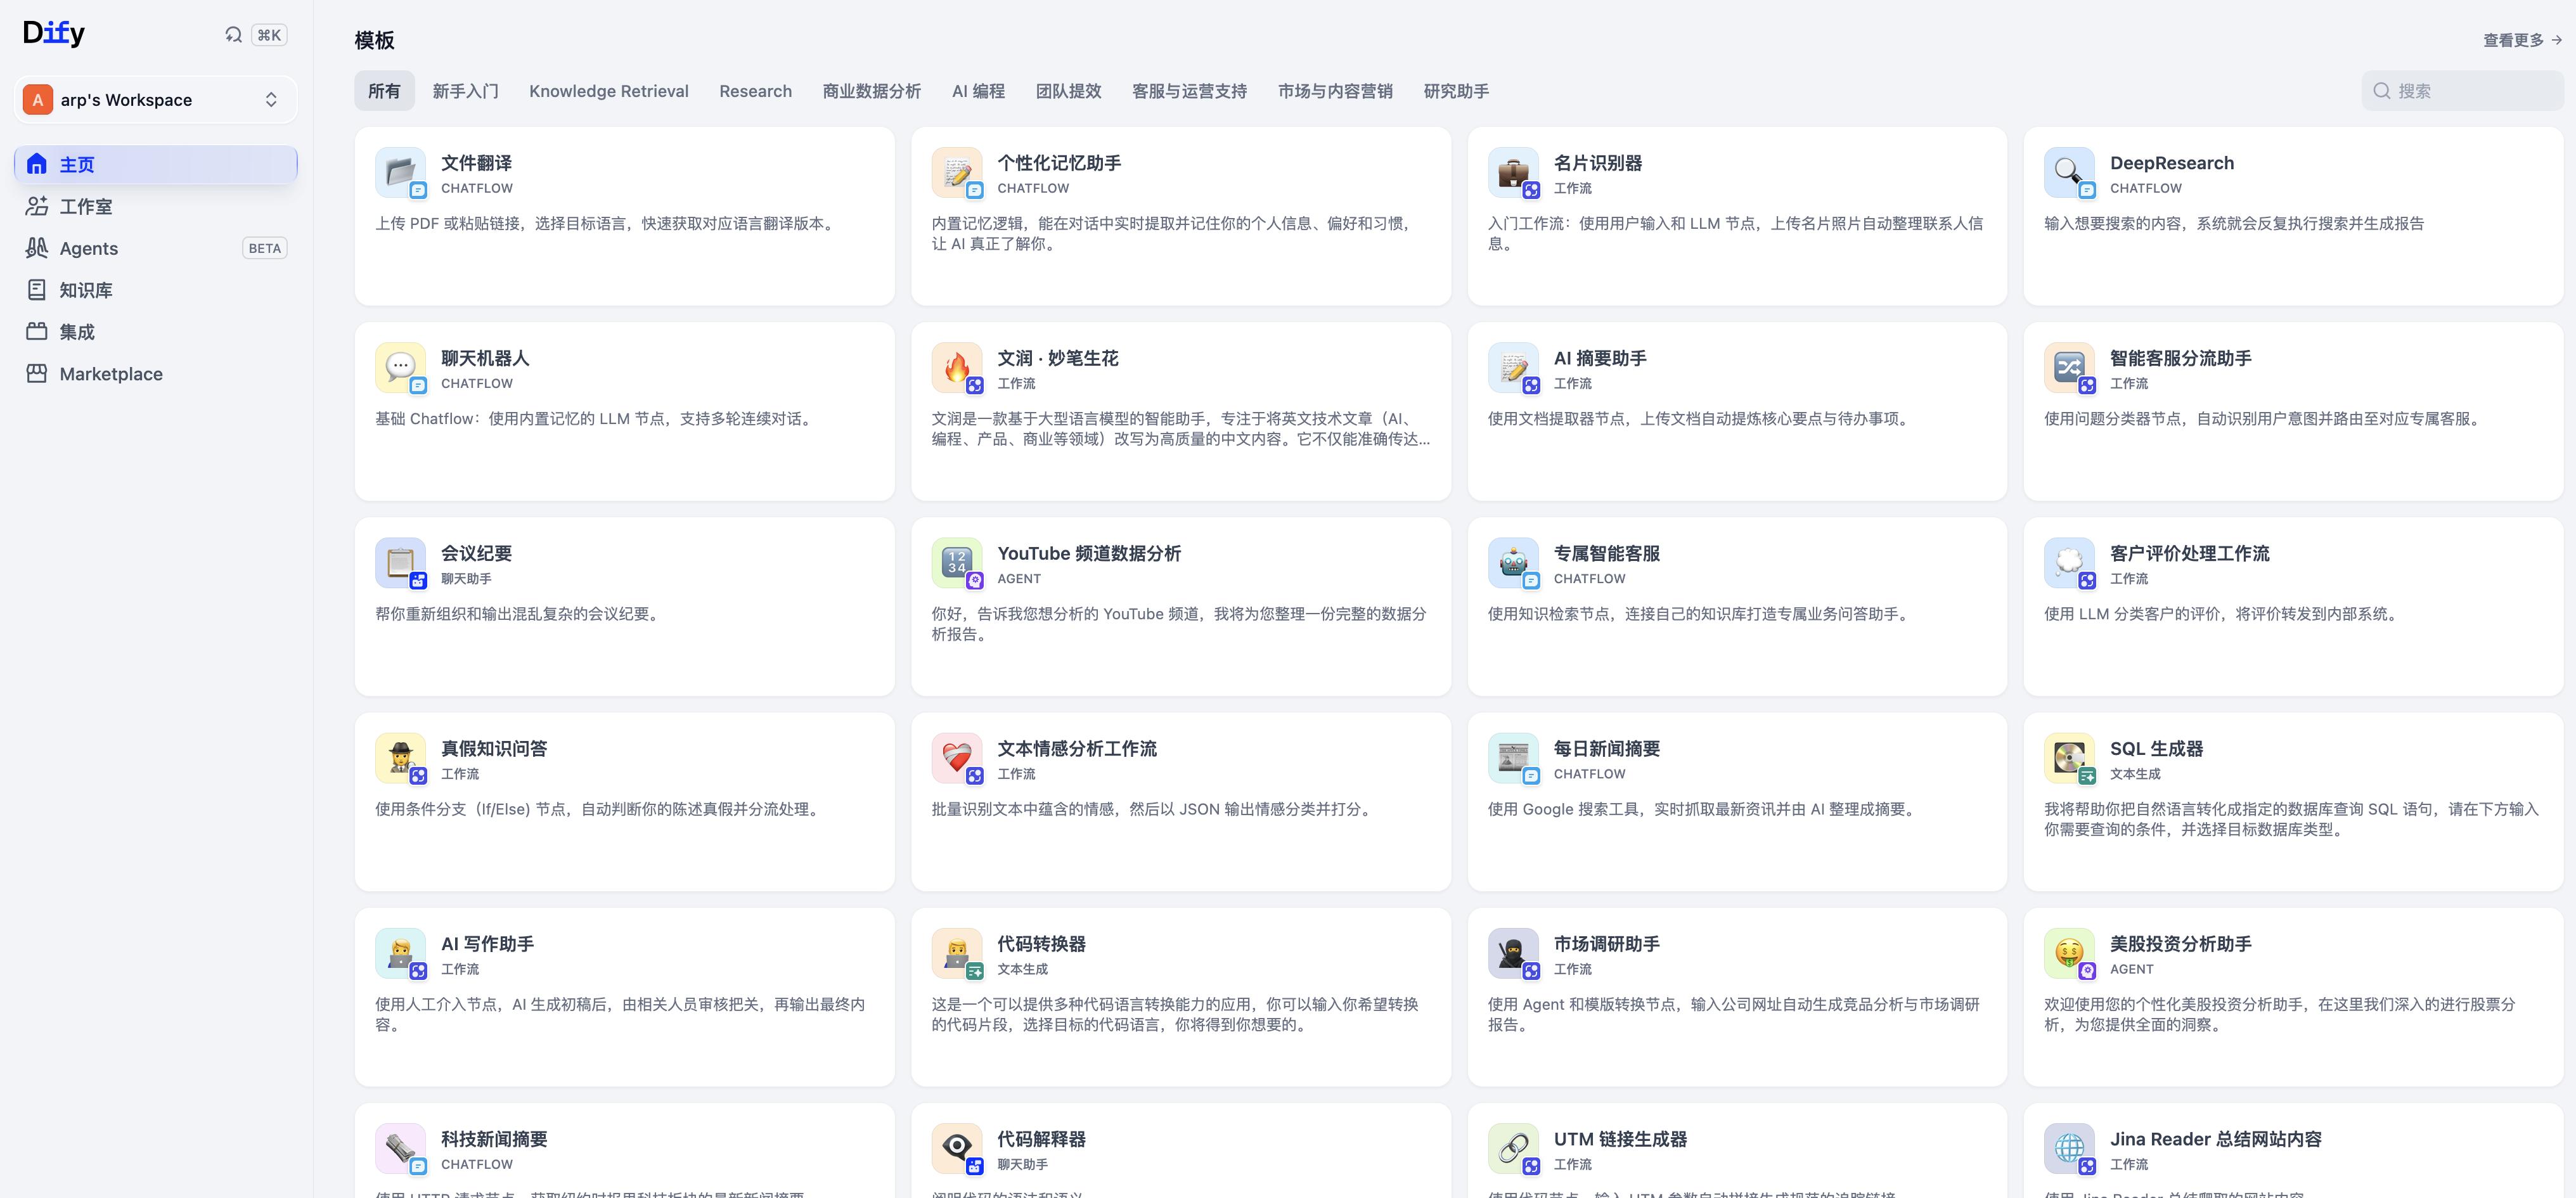Click the DeepResearch magnifier icon
This screenshot has width=2576, height=1198.
click(x=2068, y=172)
